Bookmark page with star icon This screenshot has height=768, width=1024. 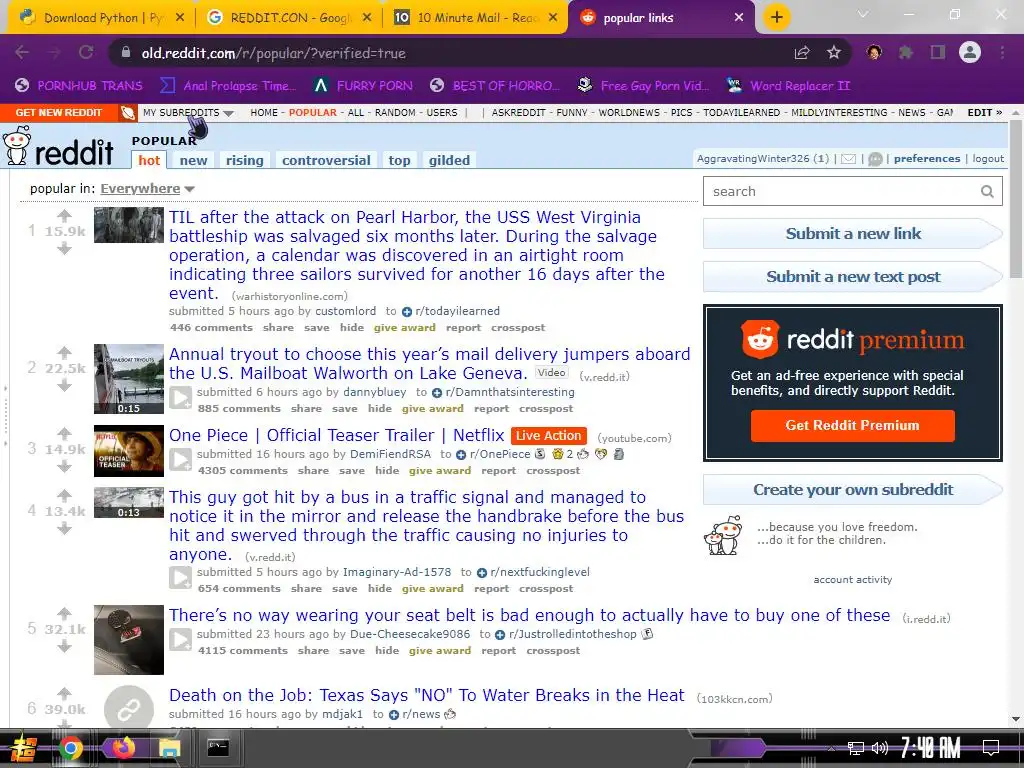(833, 52)
